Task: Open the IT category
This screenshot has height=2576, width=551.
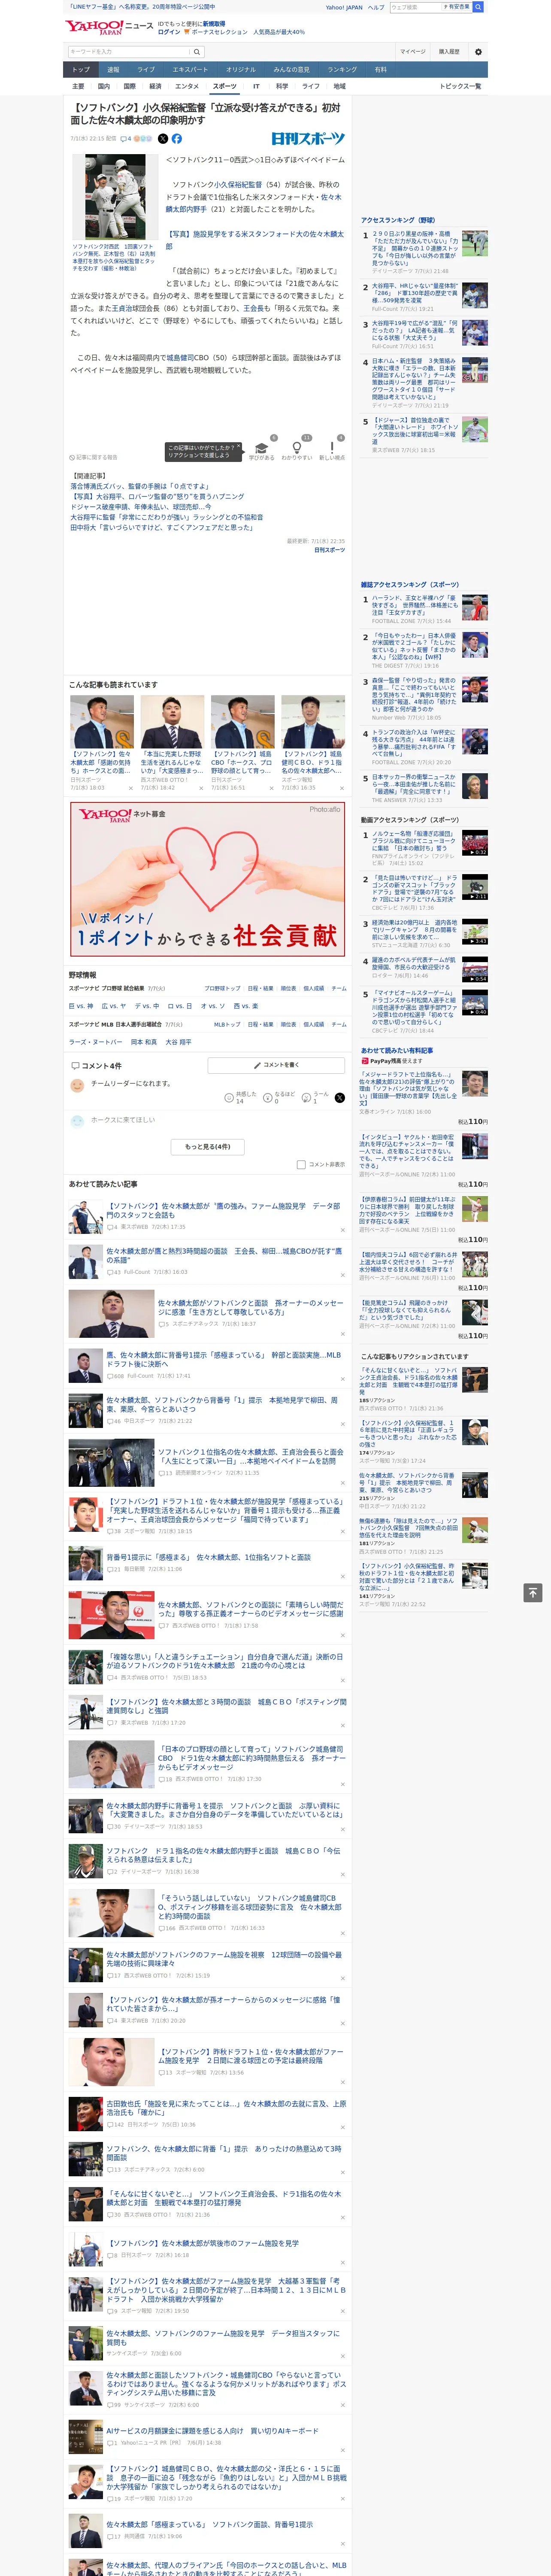Action: coord(256,86)
